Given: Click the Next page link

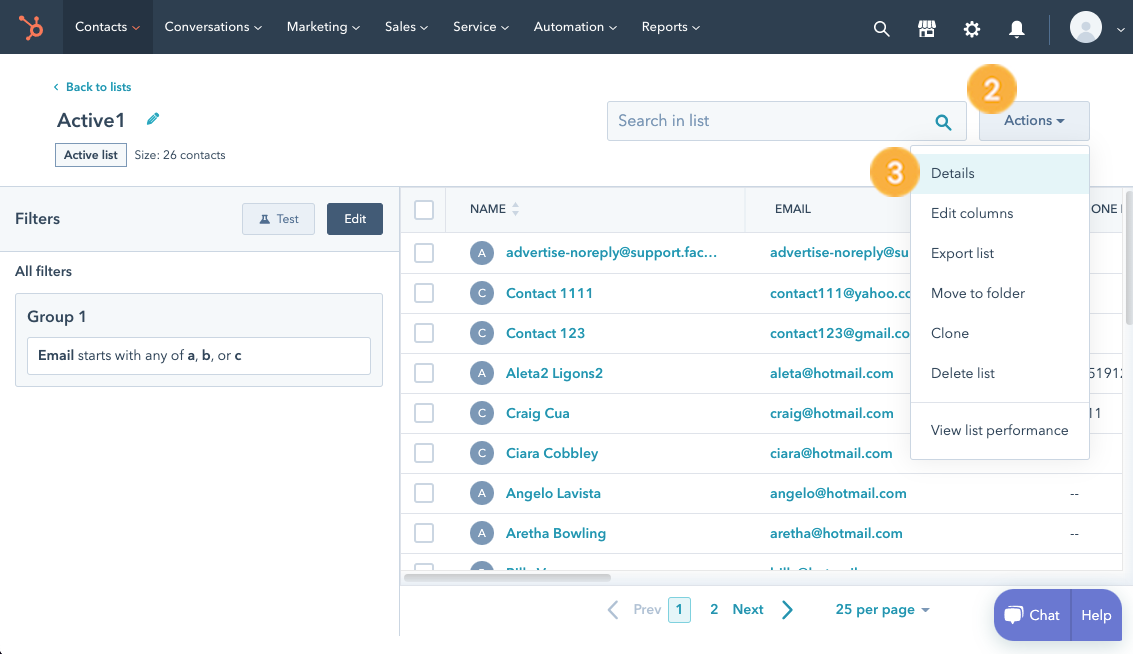Looking at the screenshot, I should tap(748, 609).
